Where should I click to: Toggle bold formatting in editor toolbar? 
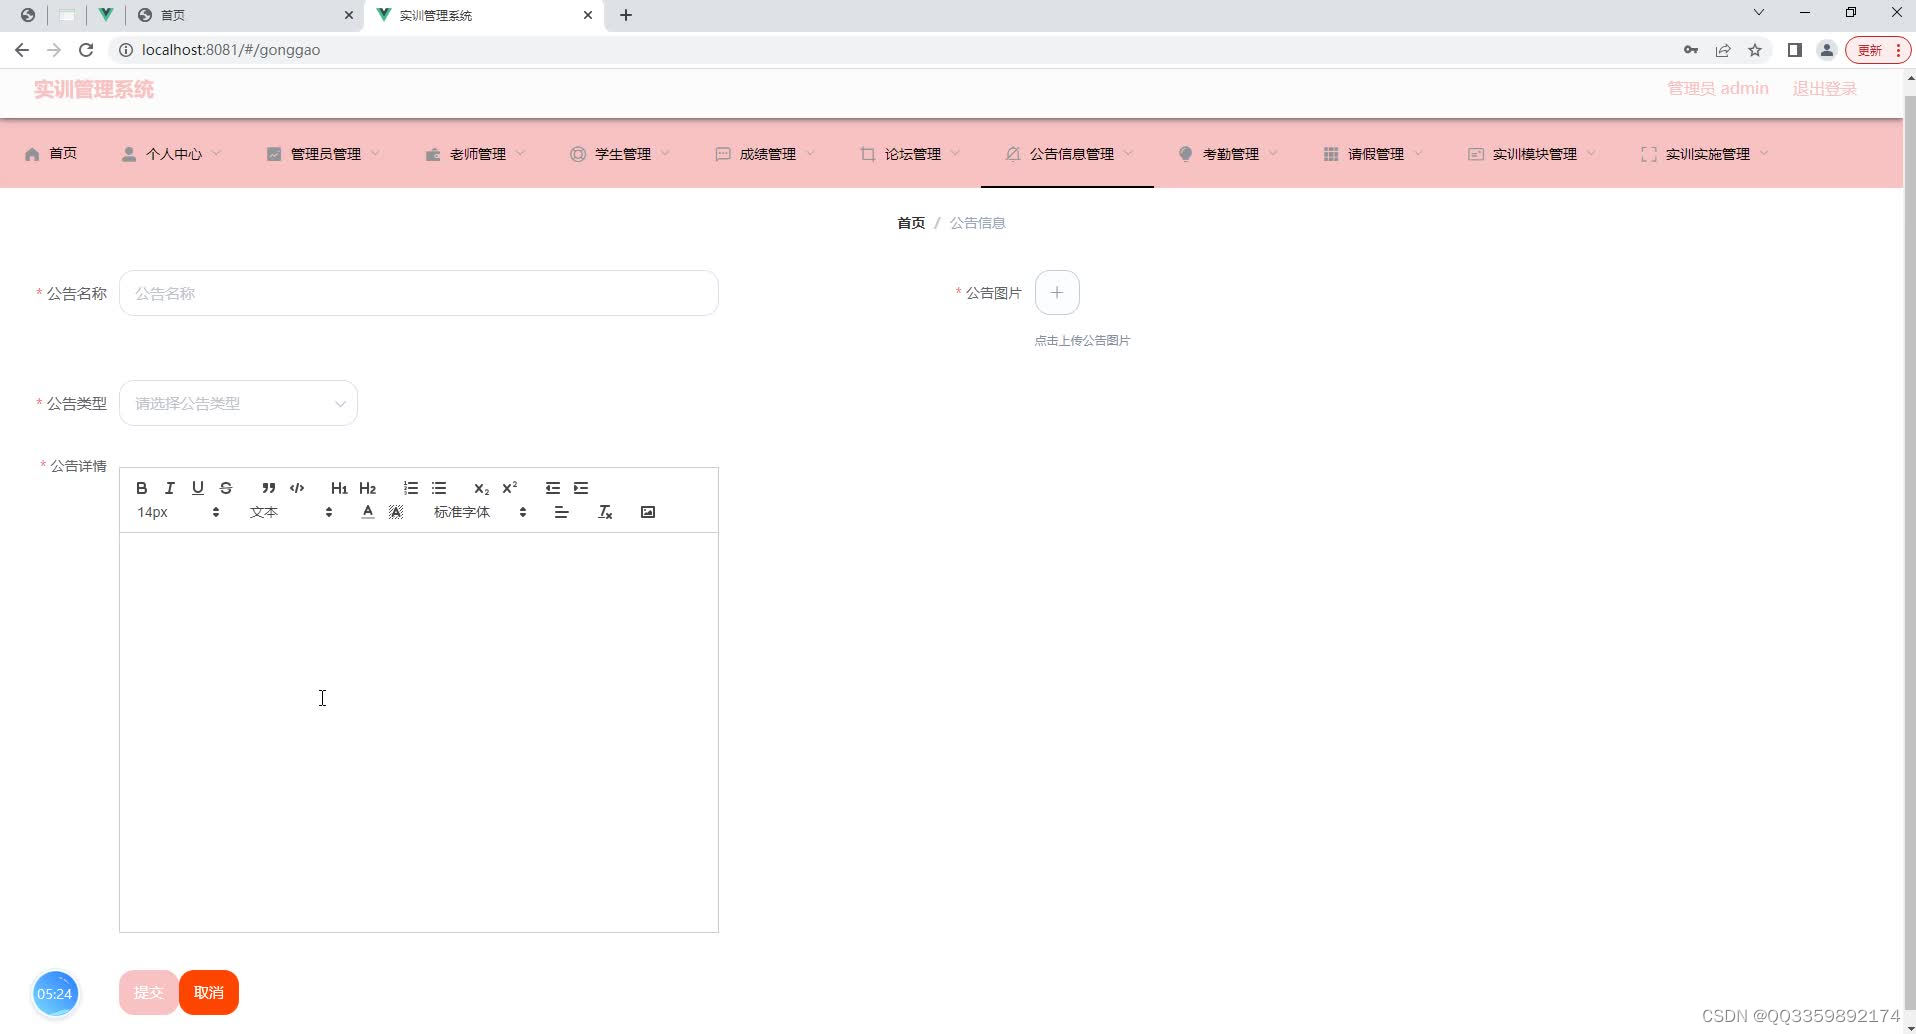141,488
